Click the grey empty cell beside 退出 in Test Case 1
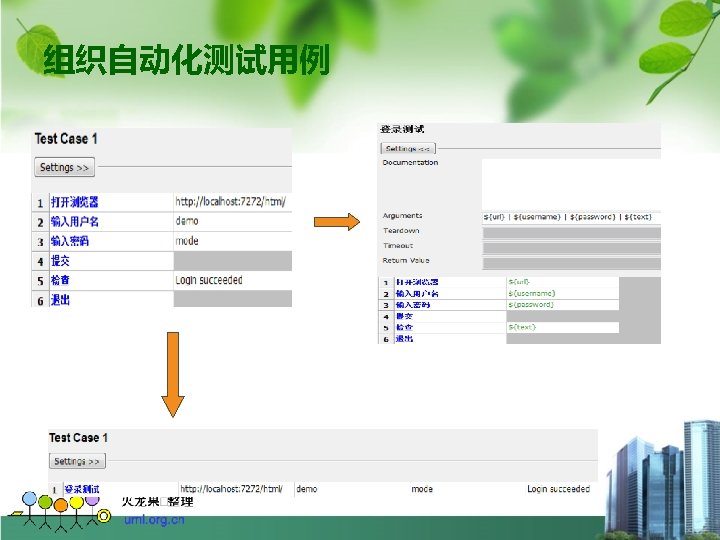 click(233, 299)
